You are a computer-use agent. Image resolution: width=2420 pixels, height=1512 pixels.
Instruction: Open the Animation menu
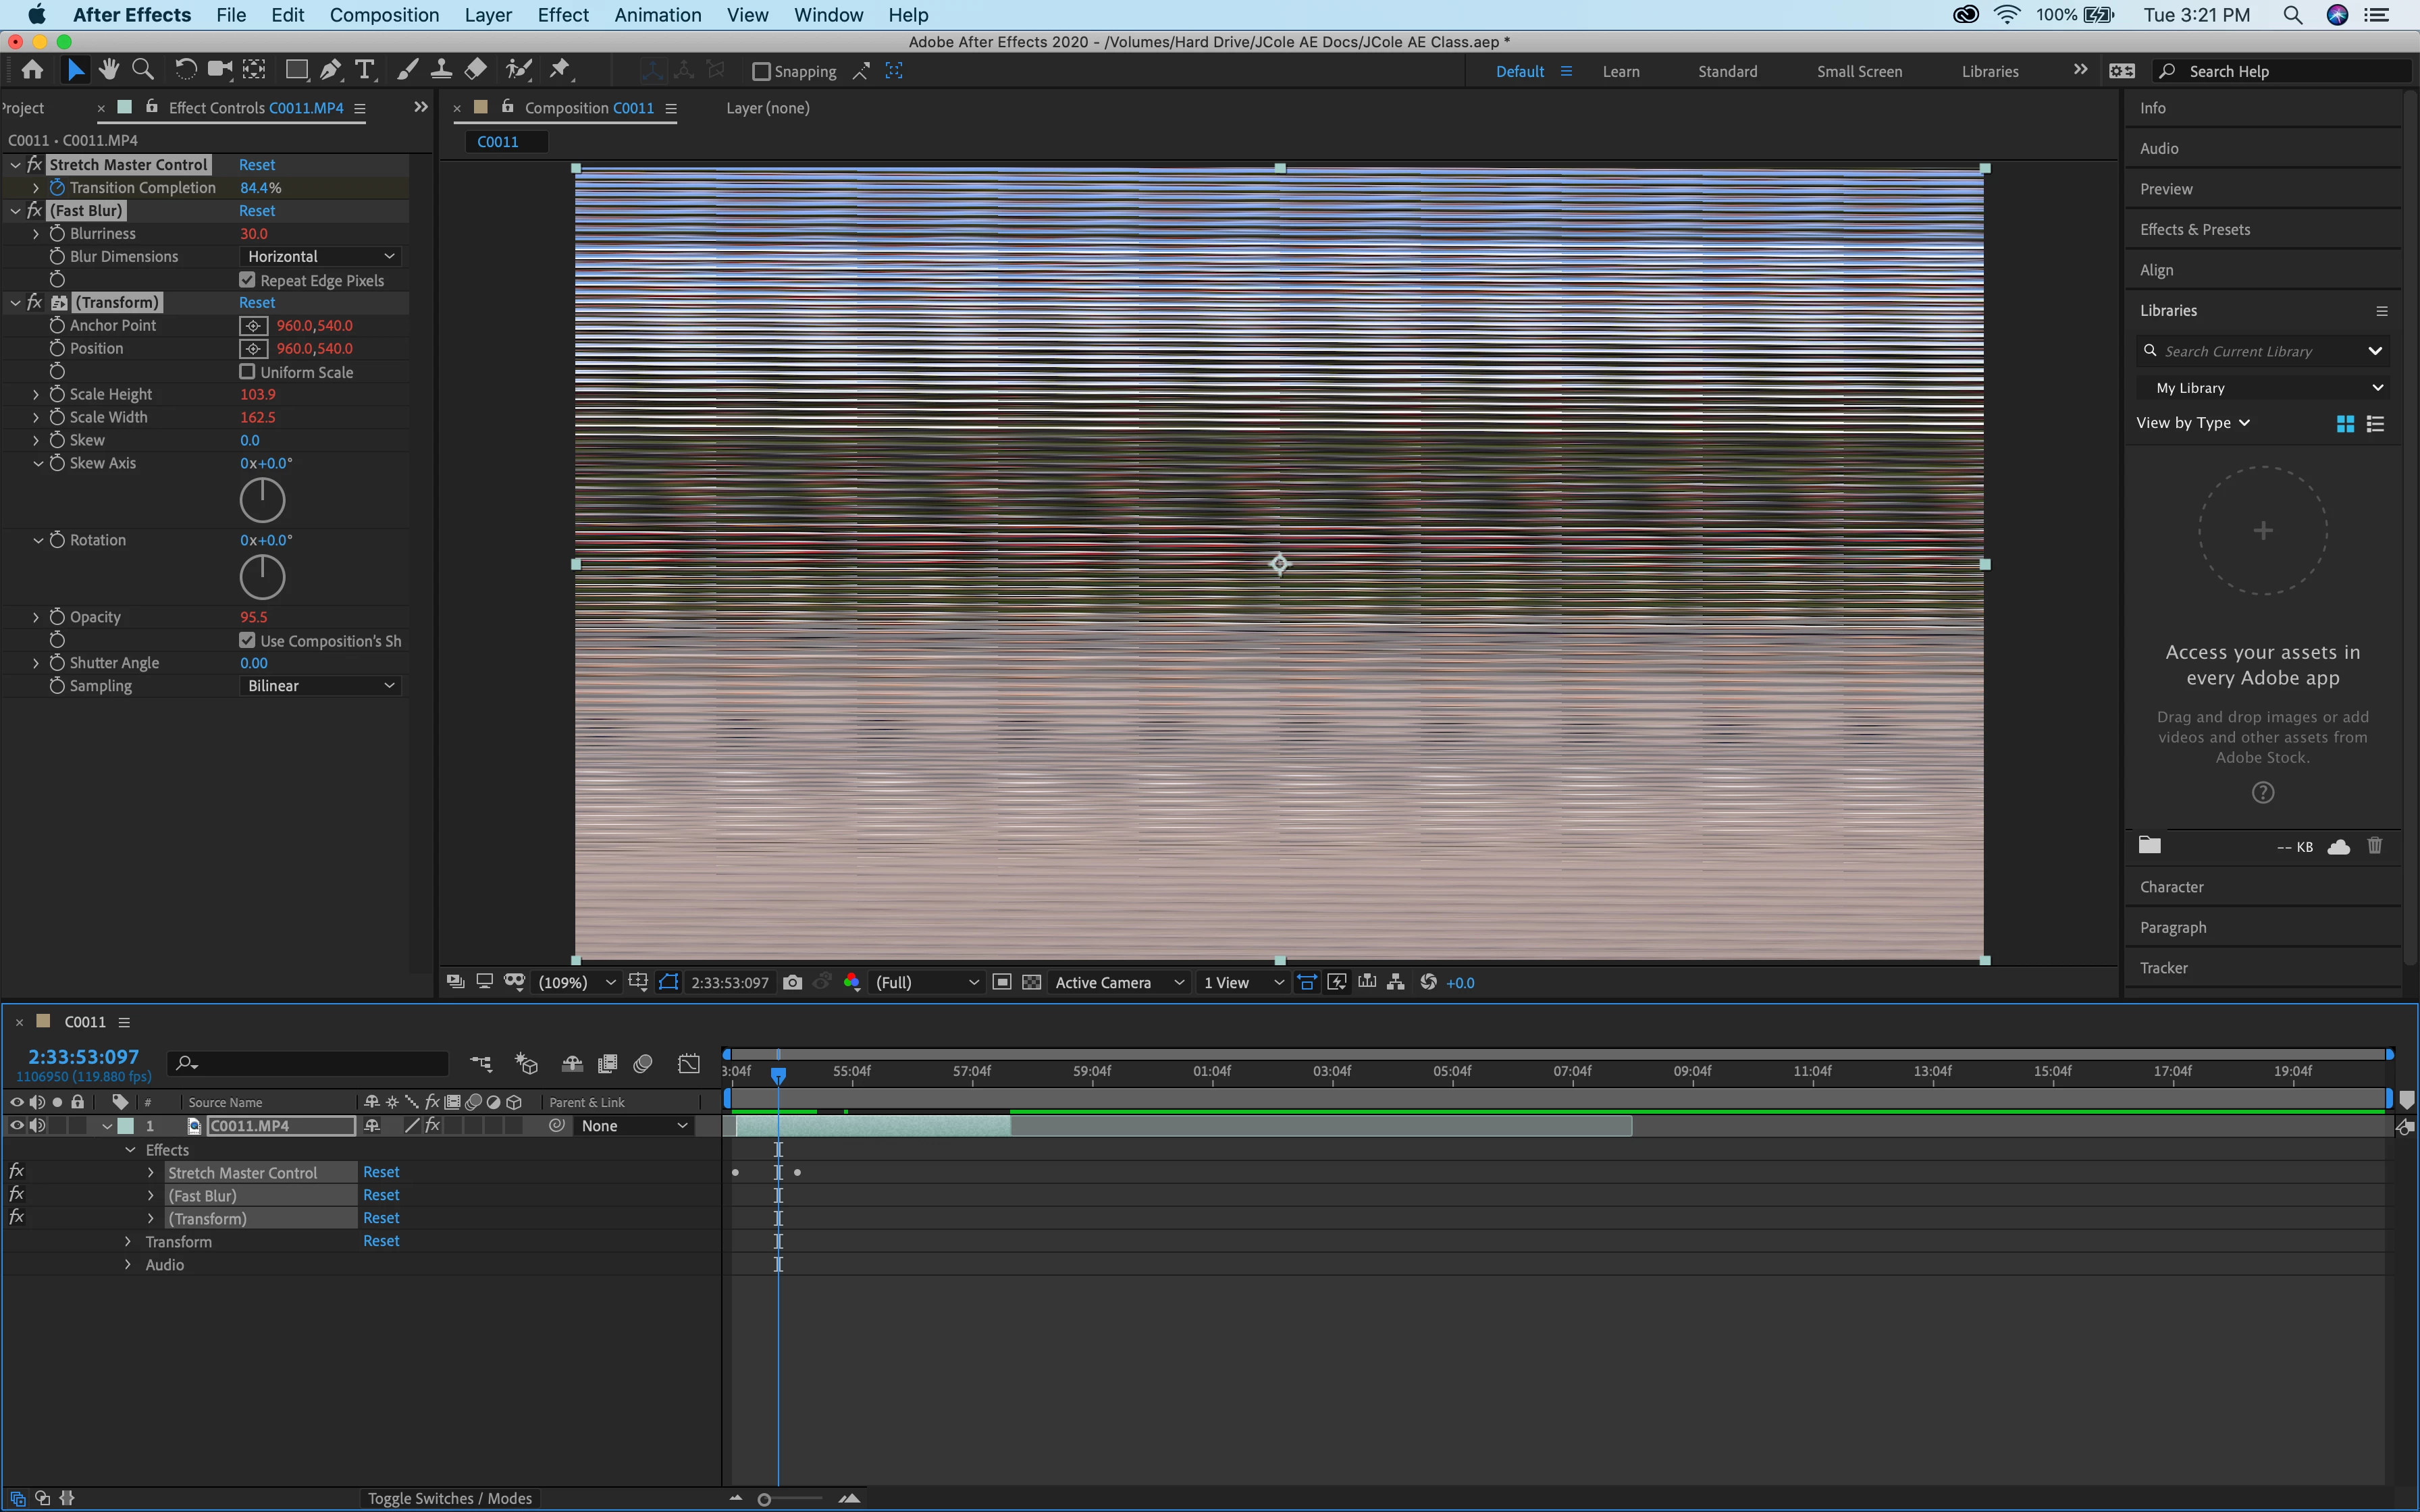[x=657, y=15]
